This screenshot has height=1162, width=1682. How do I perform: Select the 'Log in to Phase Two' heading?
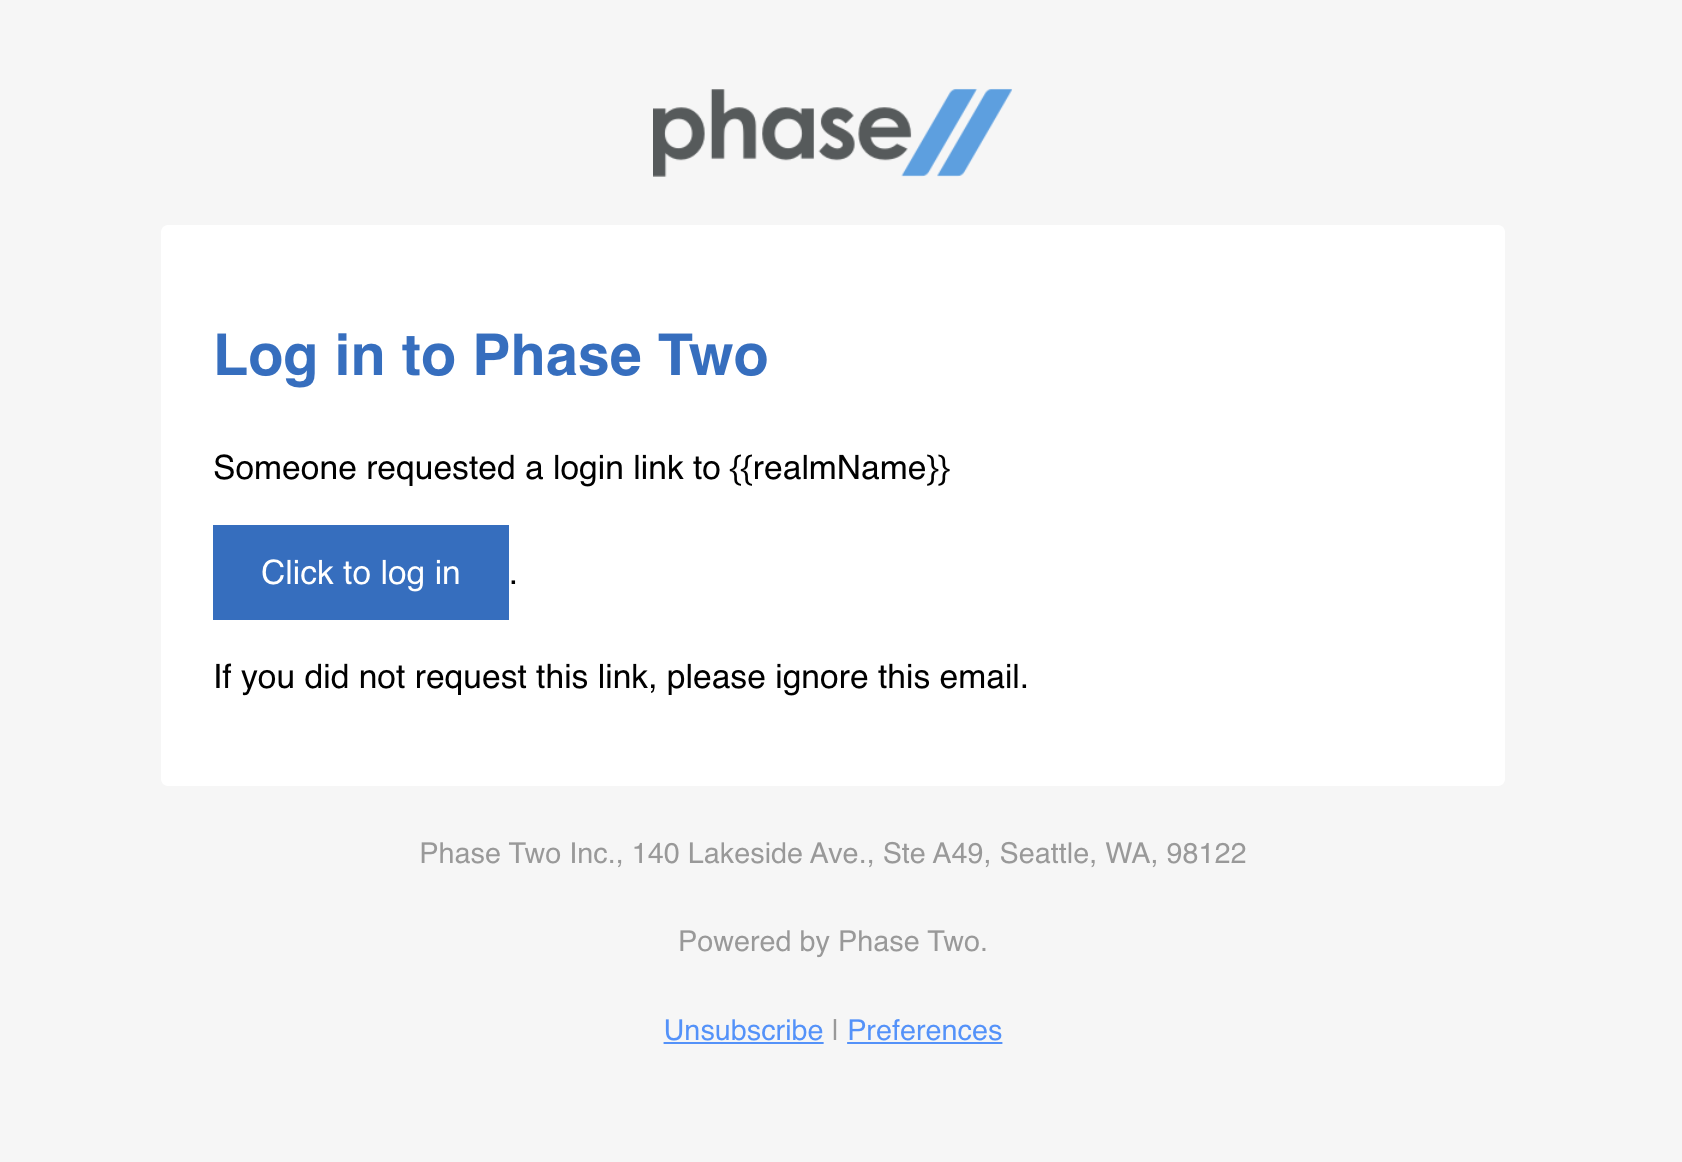click(x=490, y=356)
